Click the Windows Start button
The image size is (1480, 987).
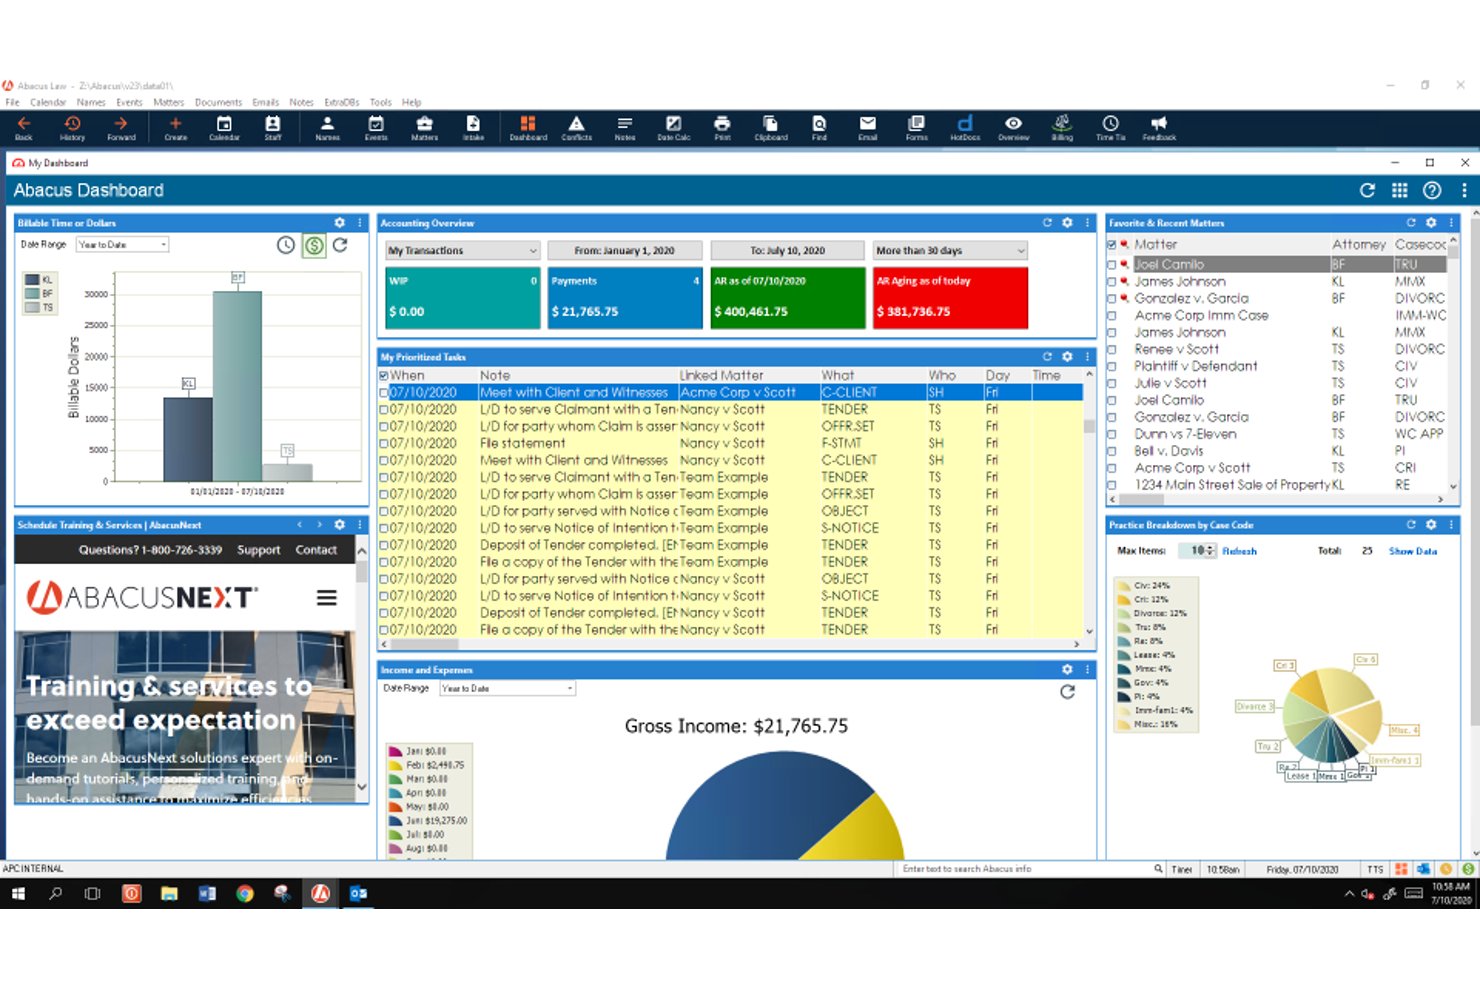point(17,894)
